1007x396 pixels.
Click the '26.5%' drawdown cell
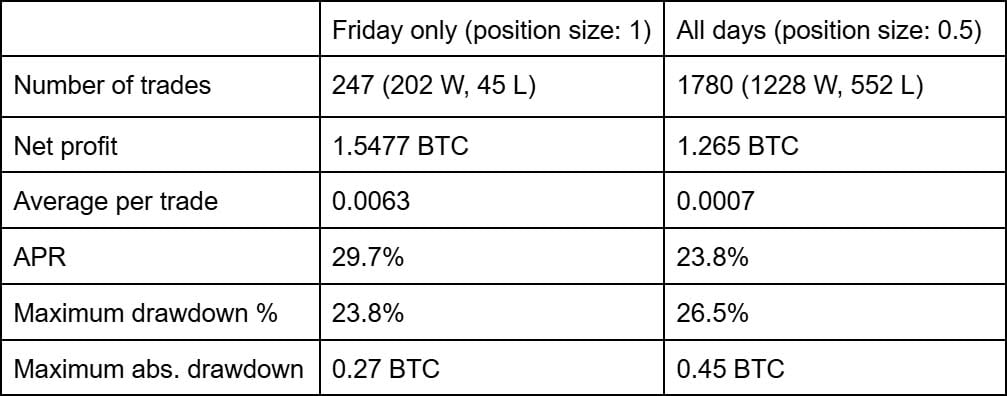(x=835, y=314)
